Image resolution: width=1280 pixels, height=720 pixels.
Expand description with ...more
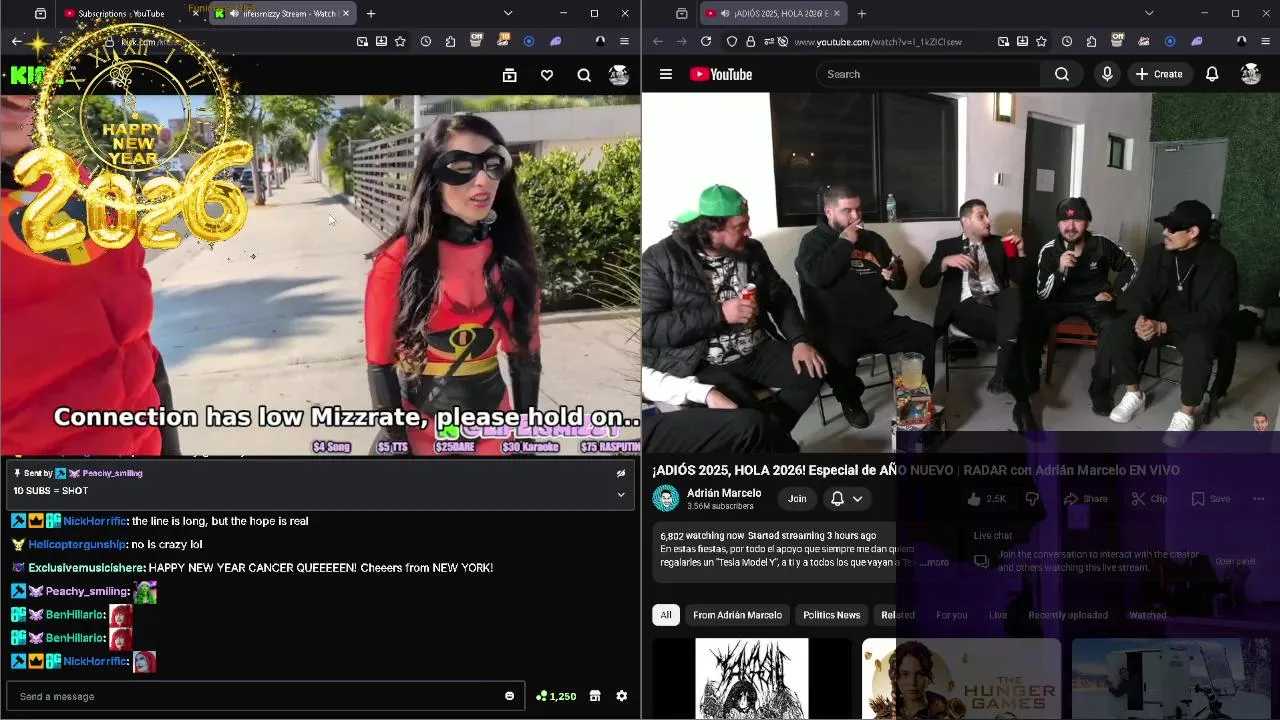pyautogui.click(x=933, y=562)
